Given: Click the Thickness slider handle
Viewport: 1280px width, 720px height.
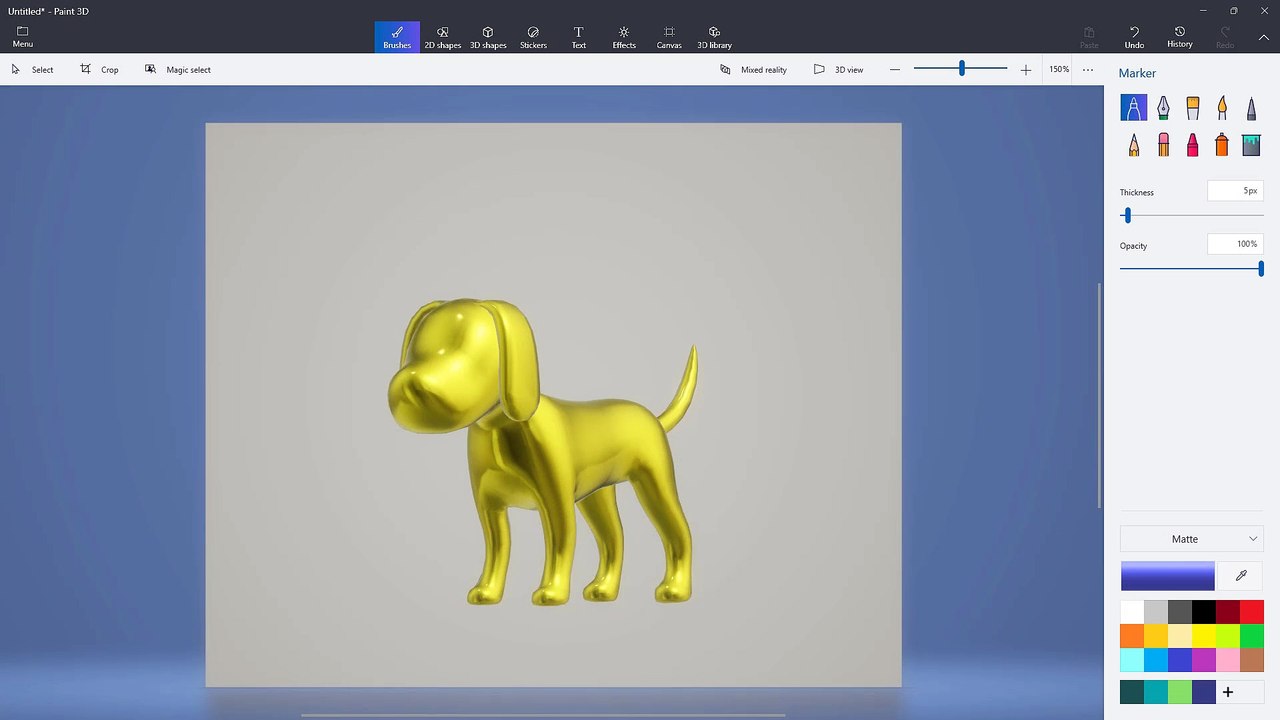Looking at the screenshot, I should coord(1127,215).
